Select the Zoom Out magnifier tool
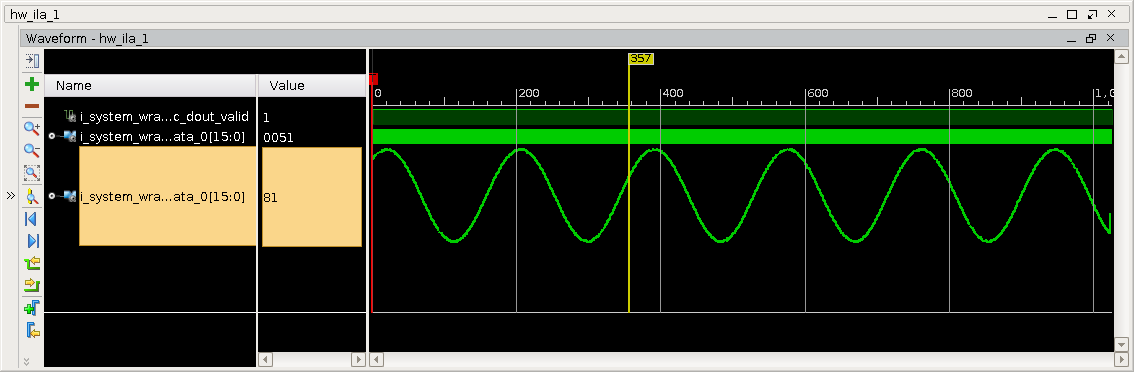 point(32,151)
